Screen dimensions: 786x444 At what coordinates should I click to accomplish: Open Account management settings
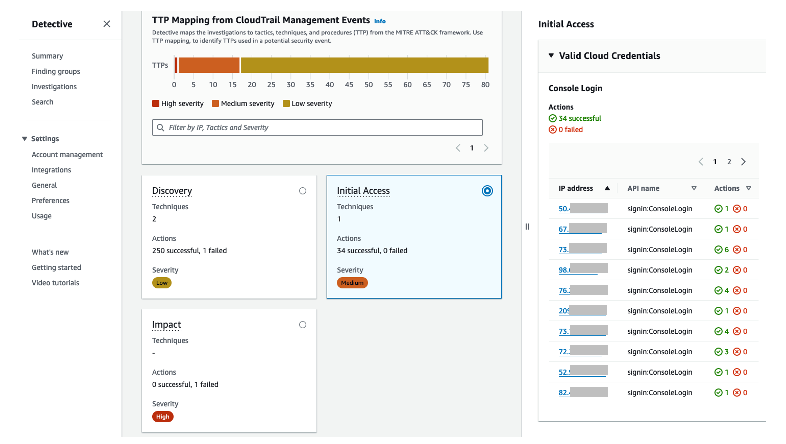[67, 155]
